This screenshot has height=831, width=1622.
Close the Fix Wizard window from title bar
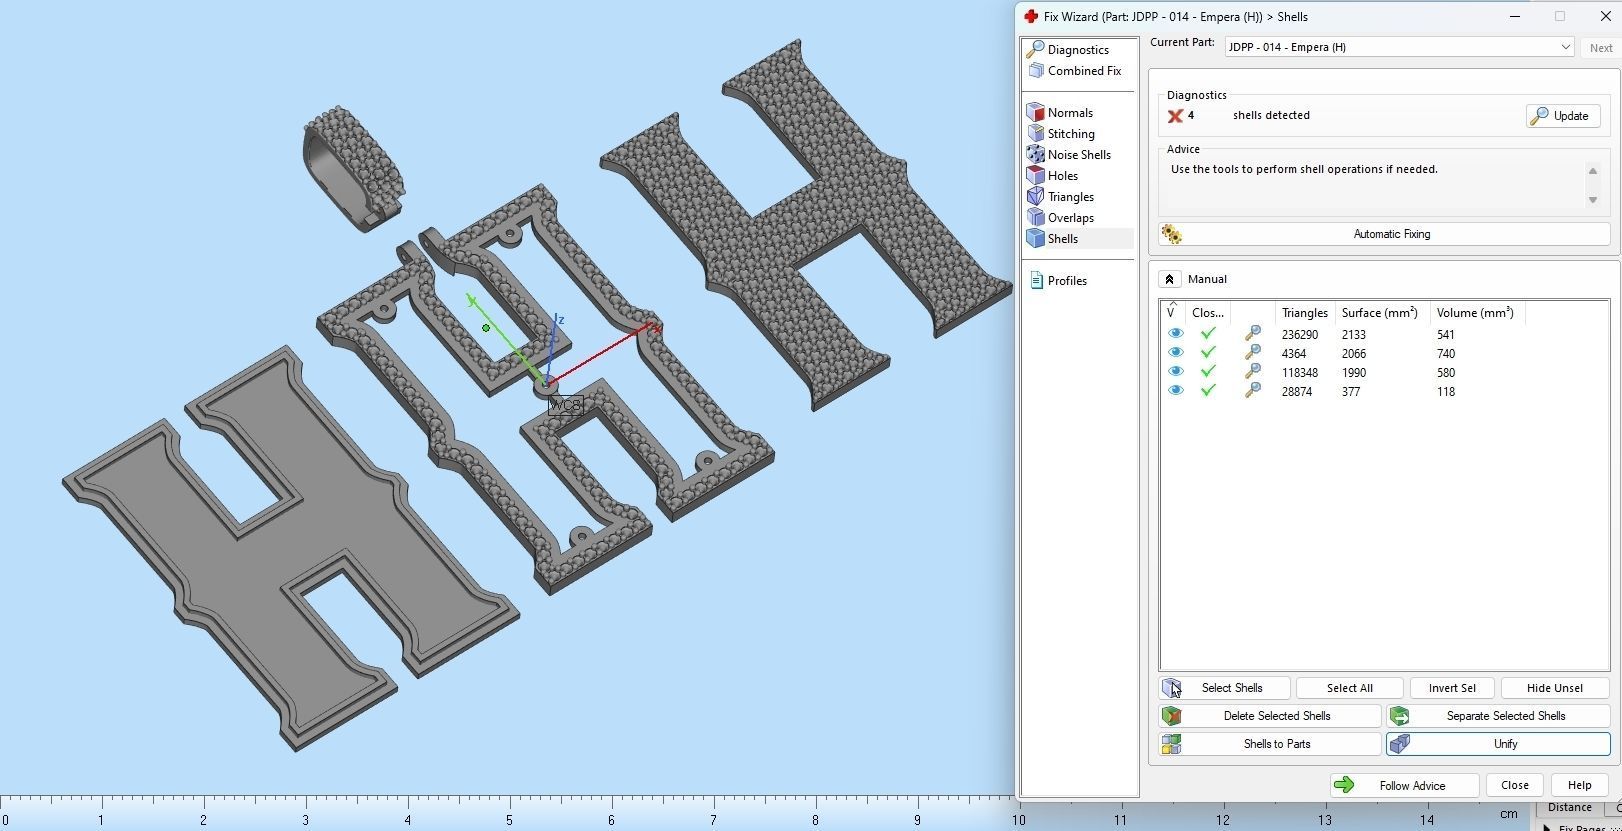click(x=1605, y=16)
